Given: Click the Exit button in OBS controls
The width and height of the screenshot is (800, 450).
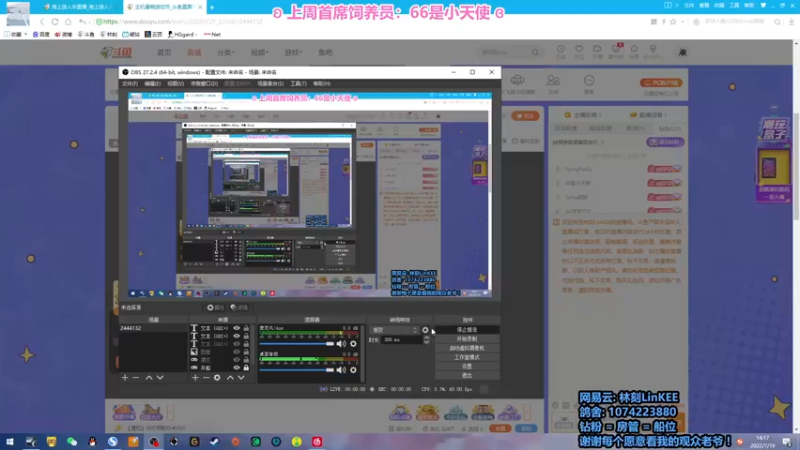Looking at the screenshot, I should coord(467,376).
